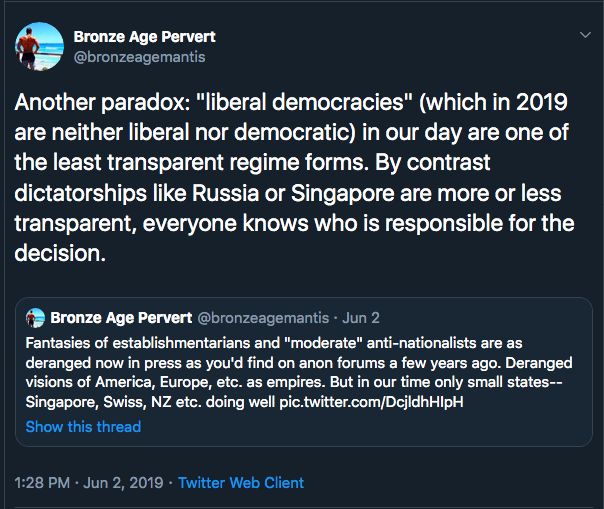Click "Show this thread"
Image resolution: width=604 pixels, height=509 pixels.
click(83, 427)
